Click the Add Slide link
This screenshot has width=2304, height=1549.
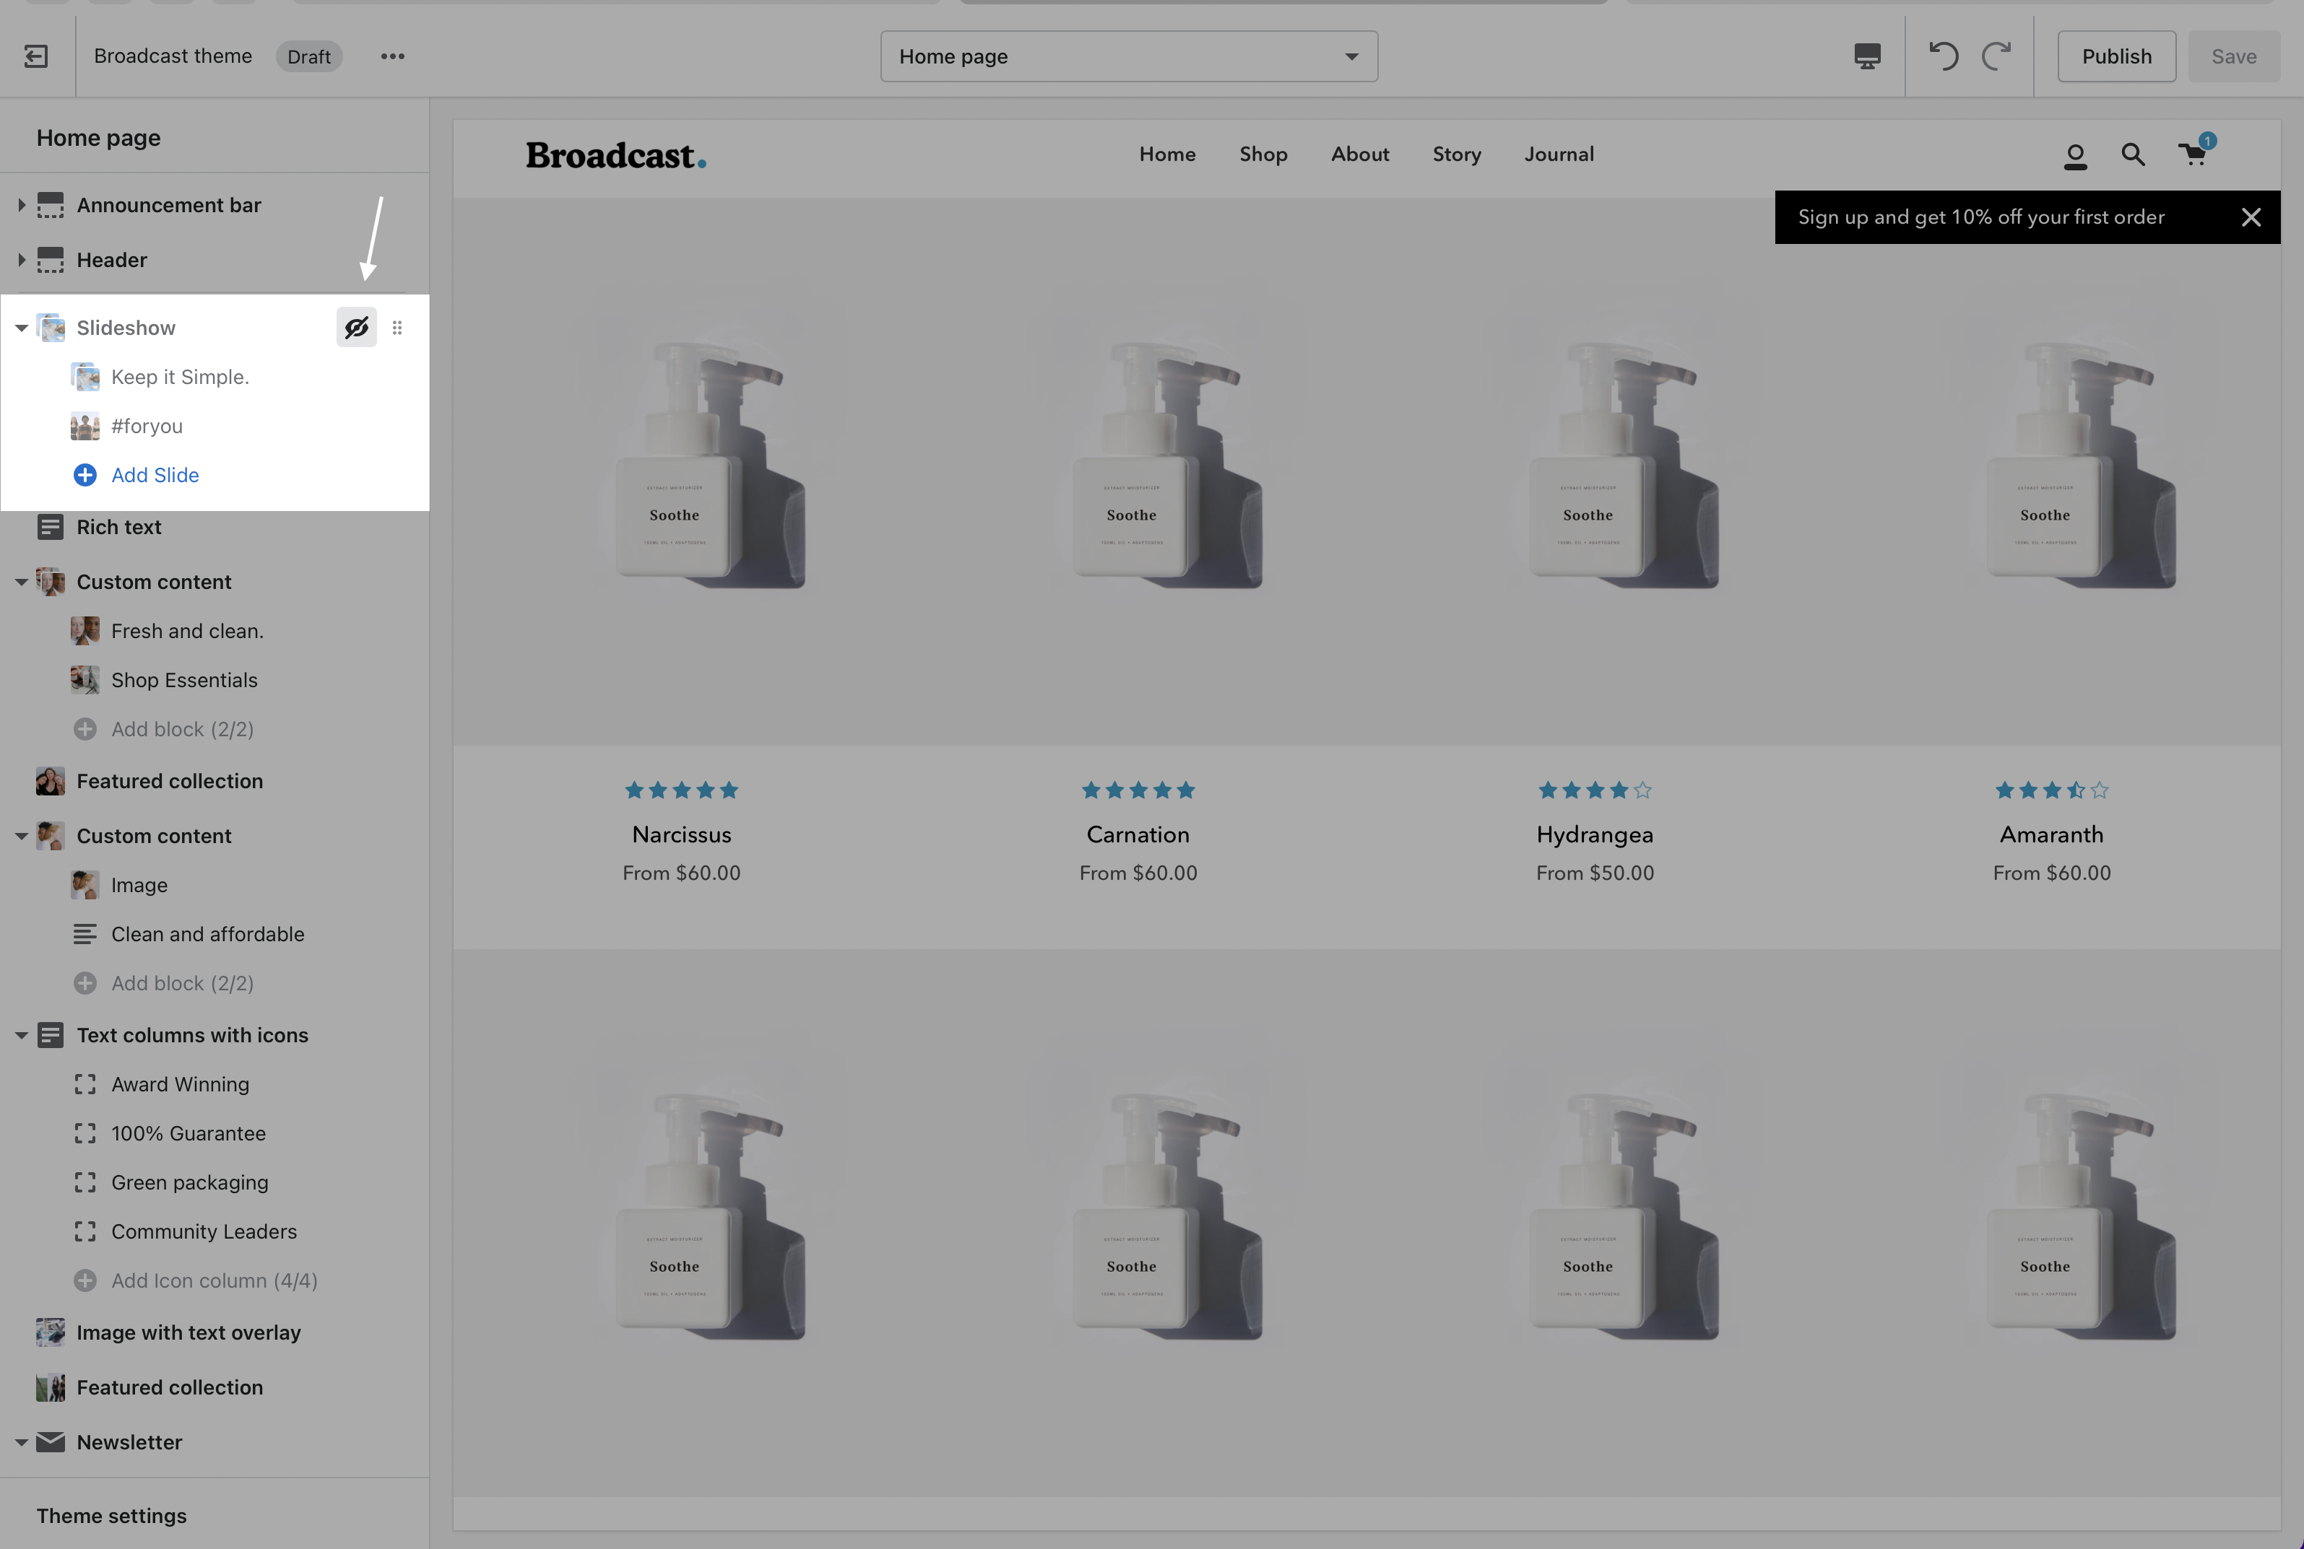click(154, 475)
